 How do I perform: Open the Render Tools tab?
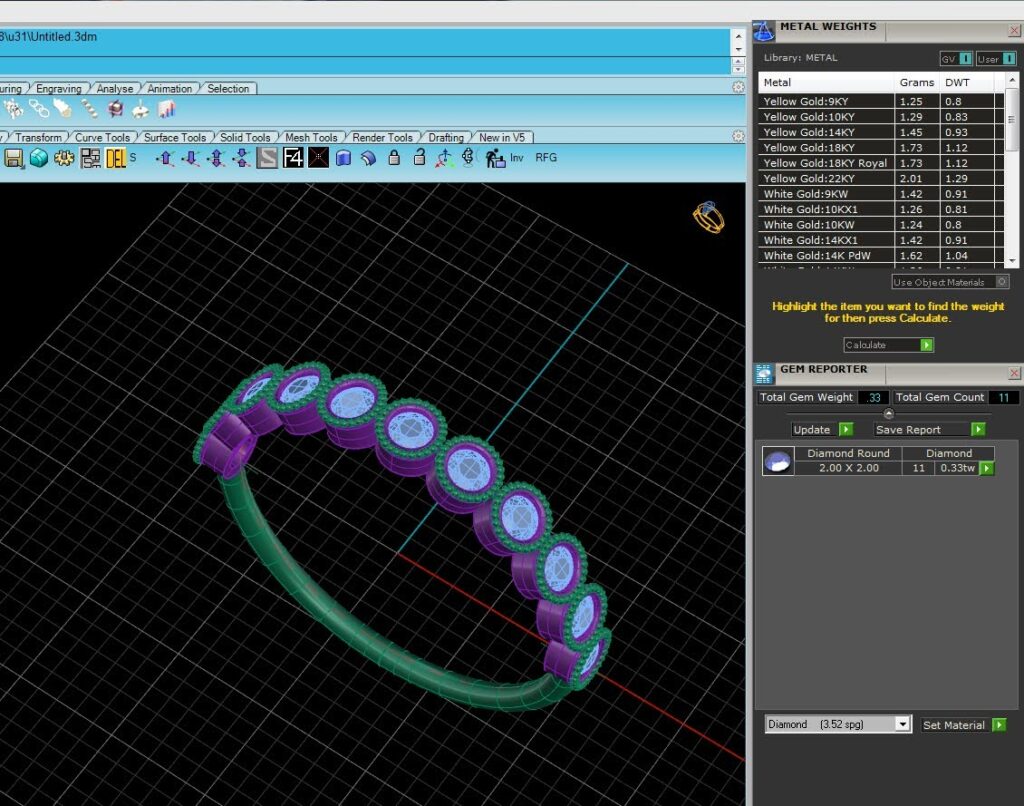(382, 138)
